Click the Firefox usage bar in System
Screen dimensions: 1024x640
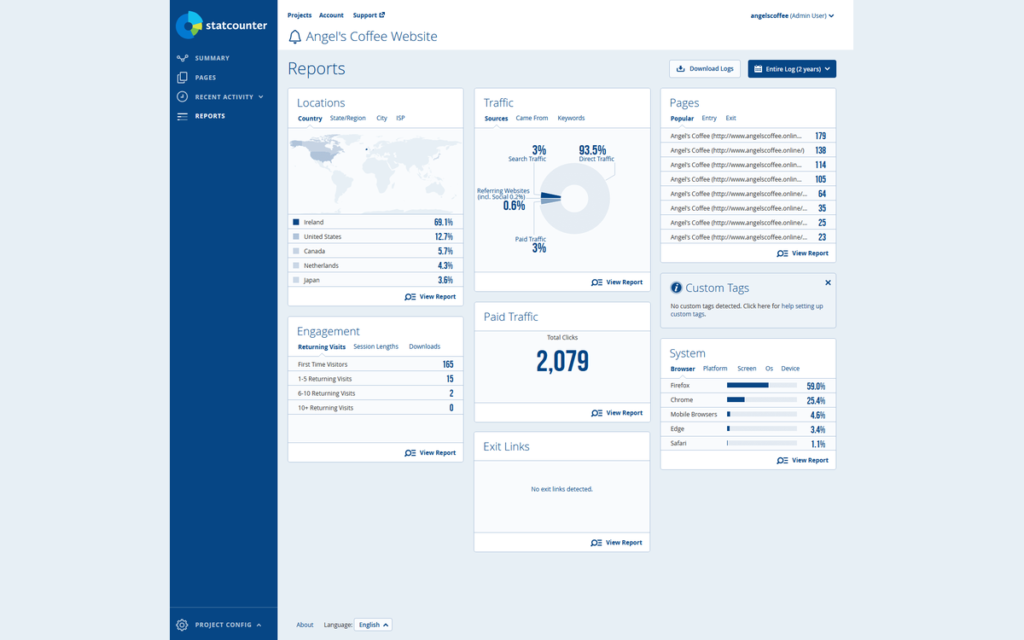click(x=761, y=385)
